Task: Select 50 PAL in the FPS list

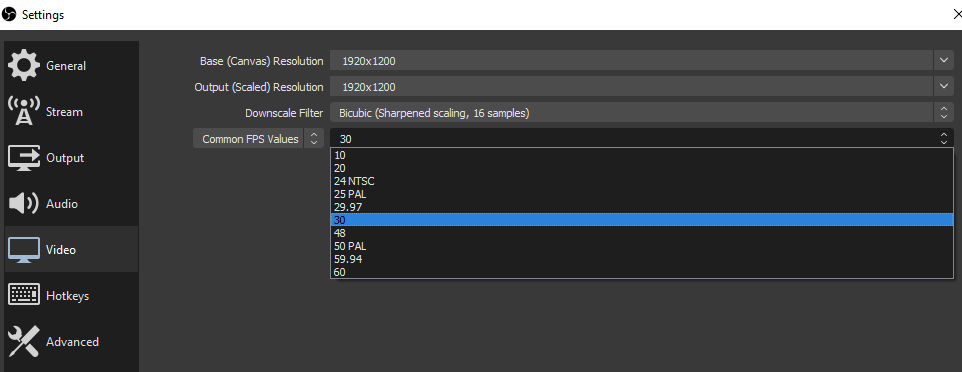Action: (x=642, y=246)
